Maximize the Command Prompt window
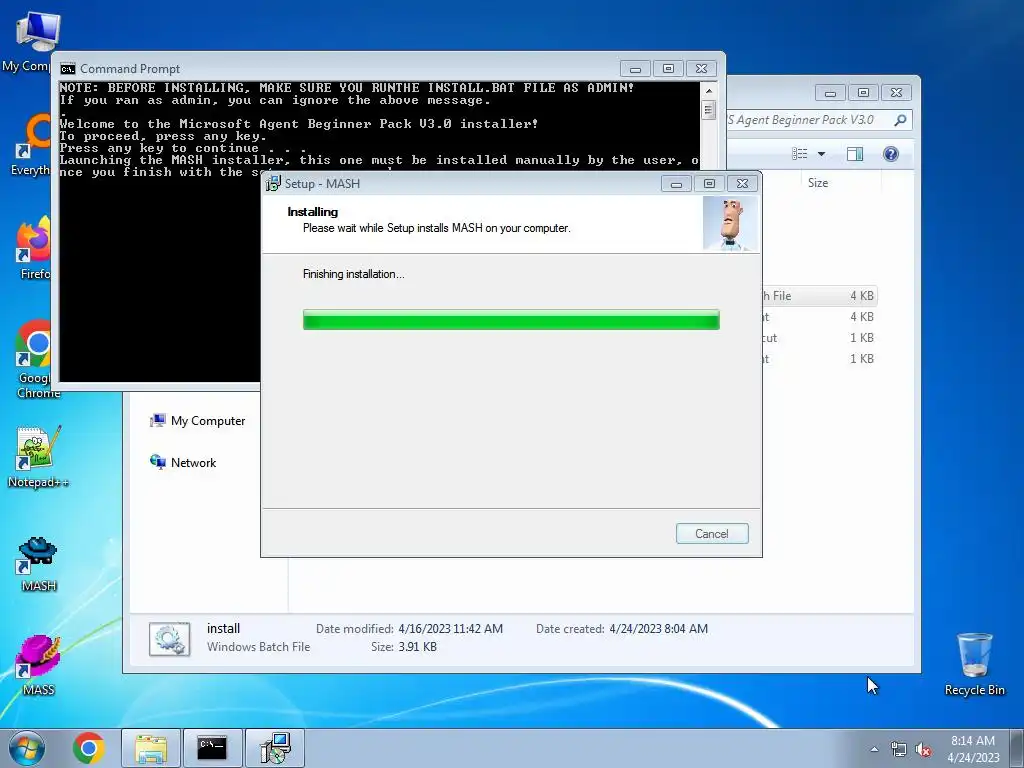The image size is (1024, 768). coord(668,69)
